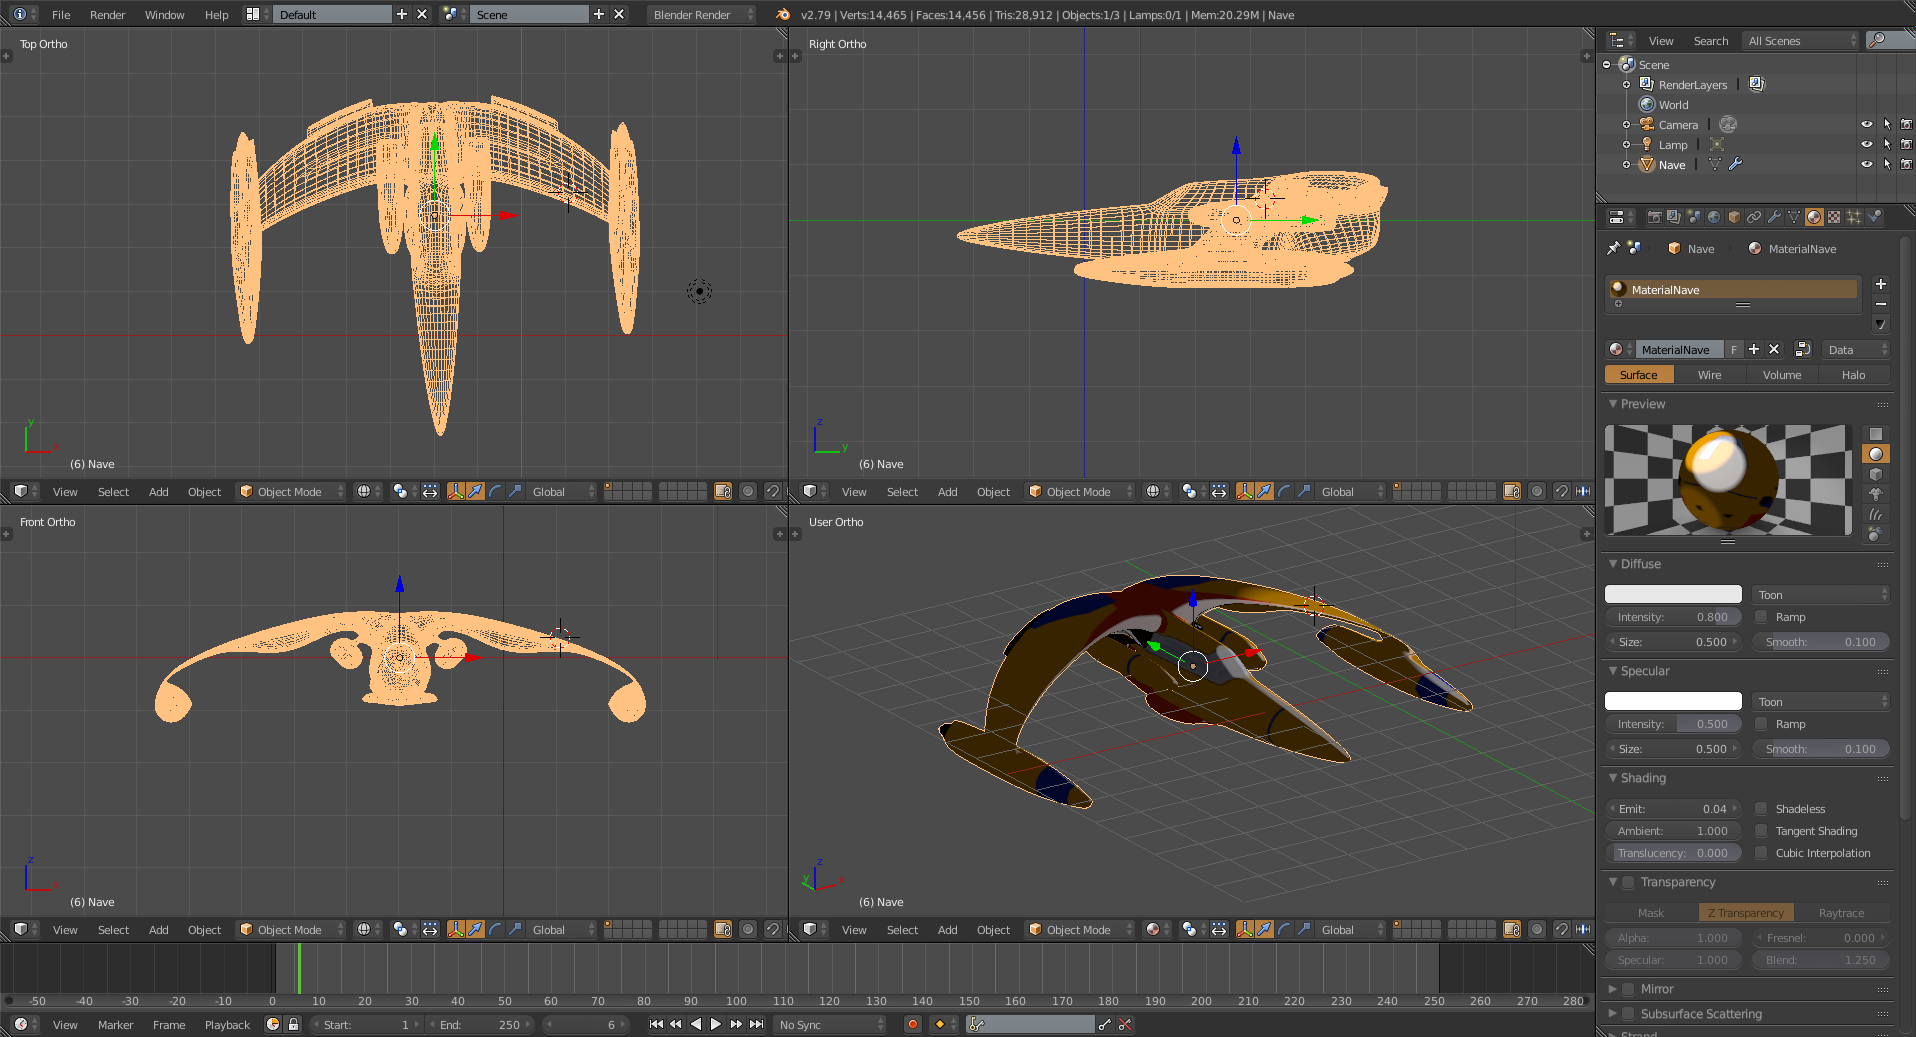Toggle visibility eye for Camera in the outliner
This screenshot has height=1037, width=1916.
(x=1866, y=125)
